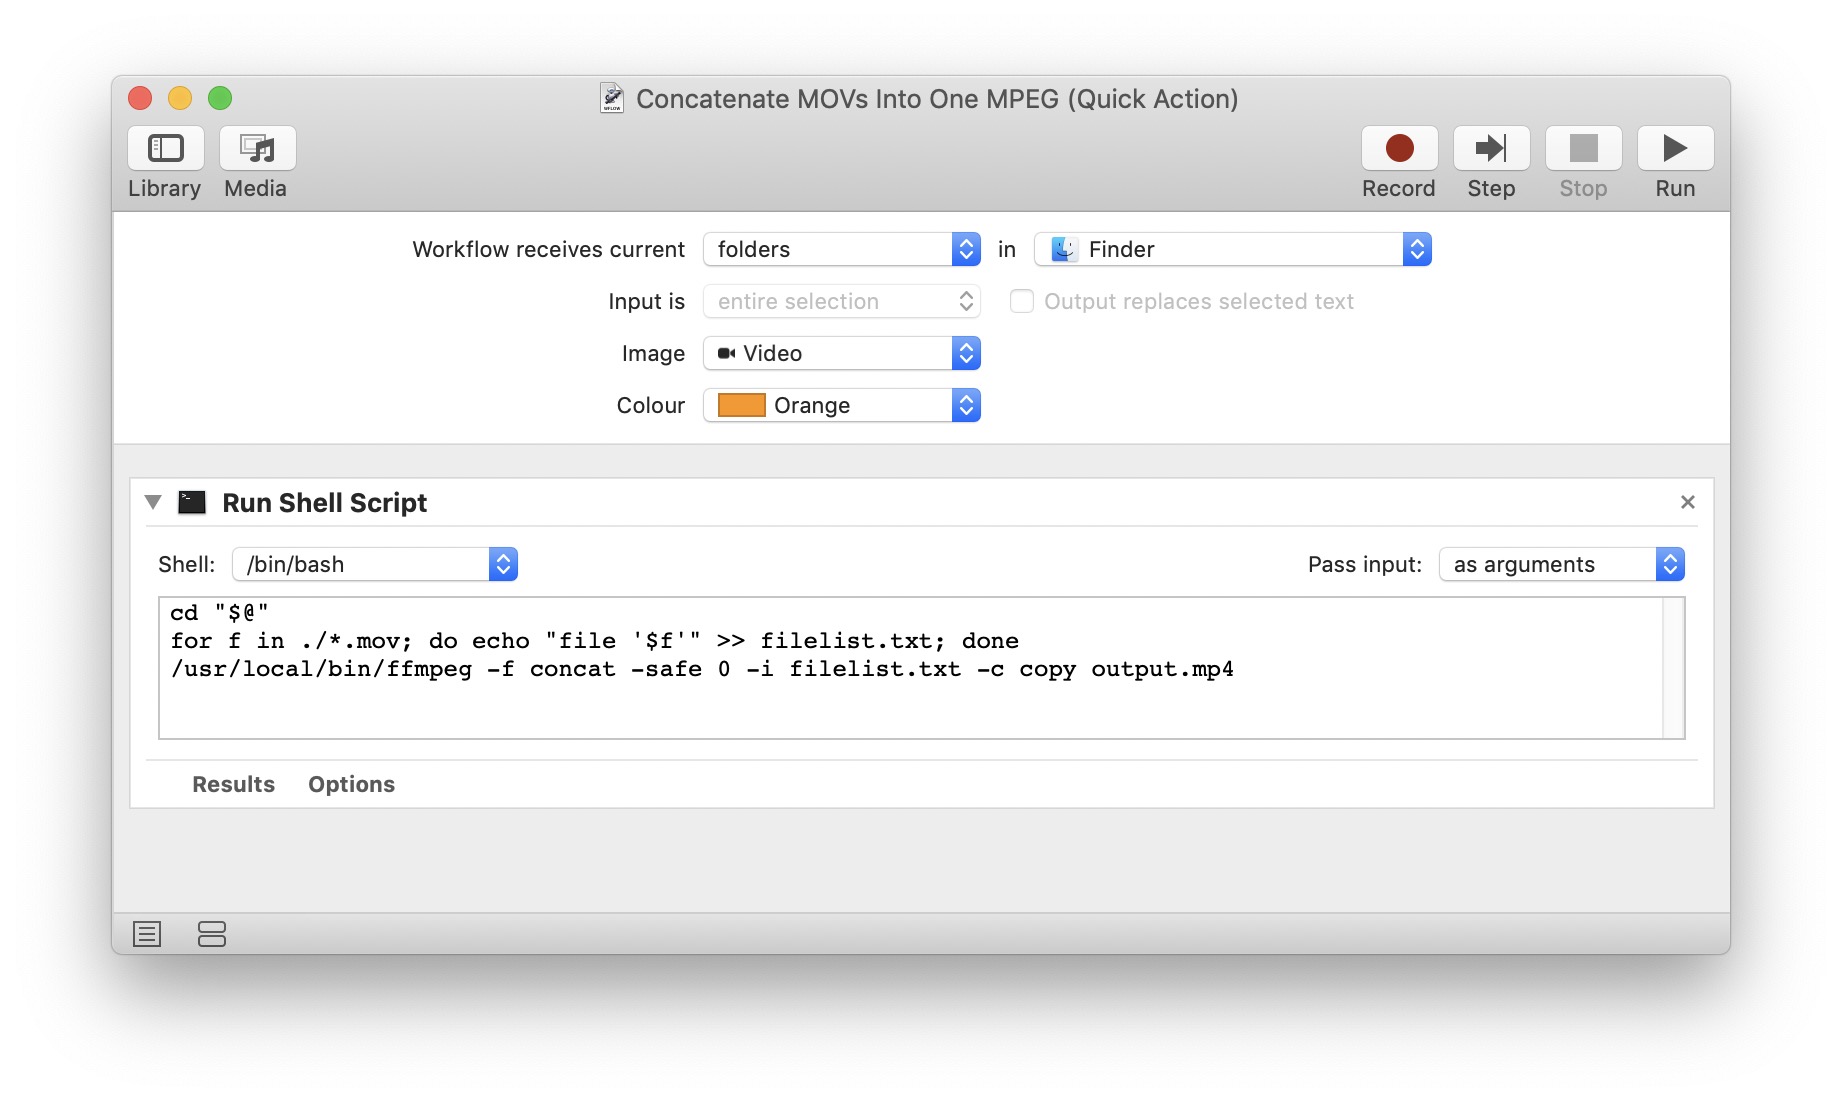
Task: Click the Record button to record actions
Action: 1398,147
